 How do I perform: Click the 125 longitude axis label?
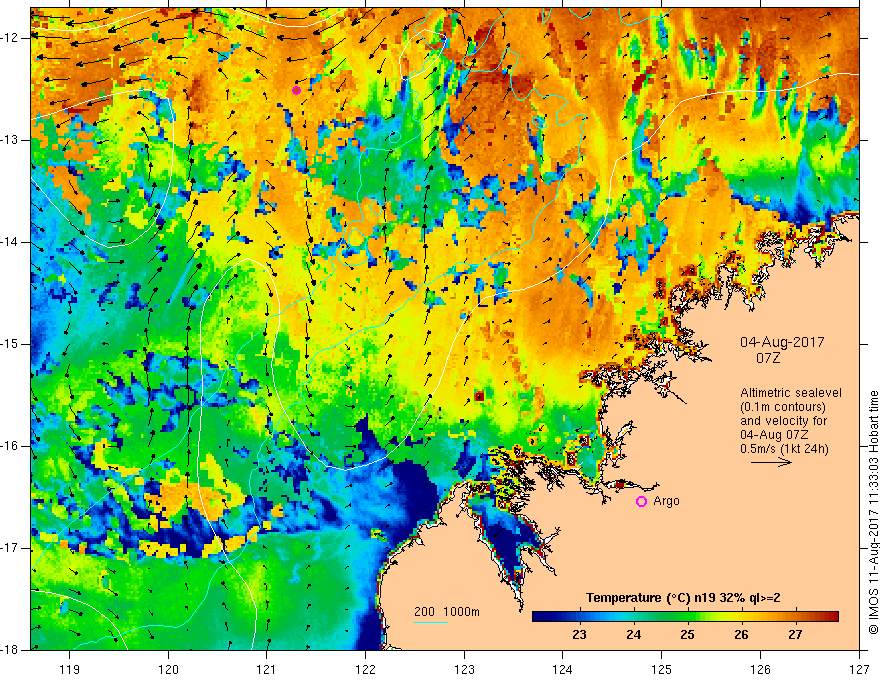point(662,669)
